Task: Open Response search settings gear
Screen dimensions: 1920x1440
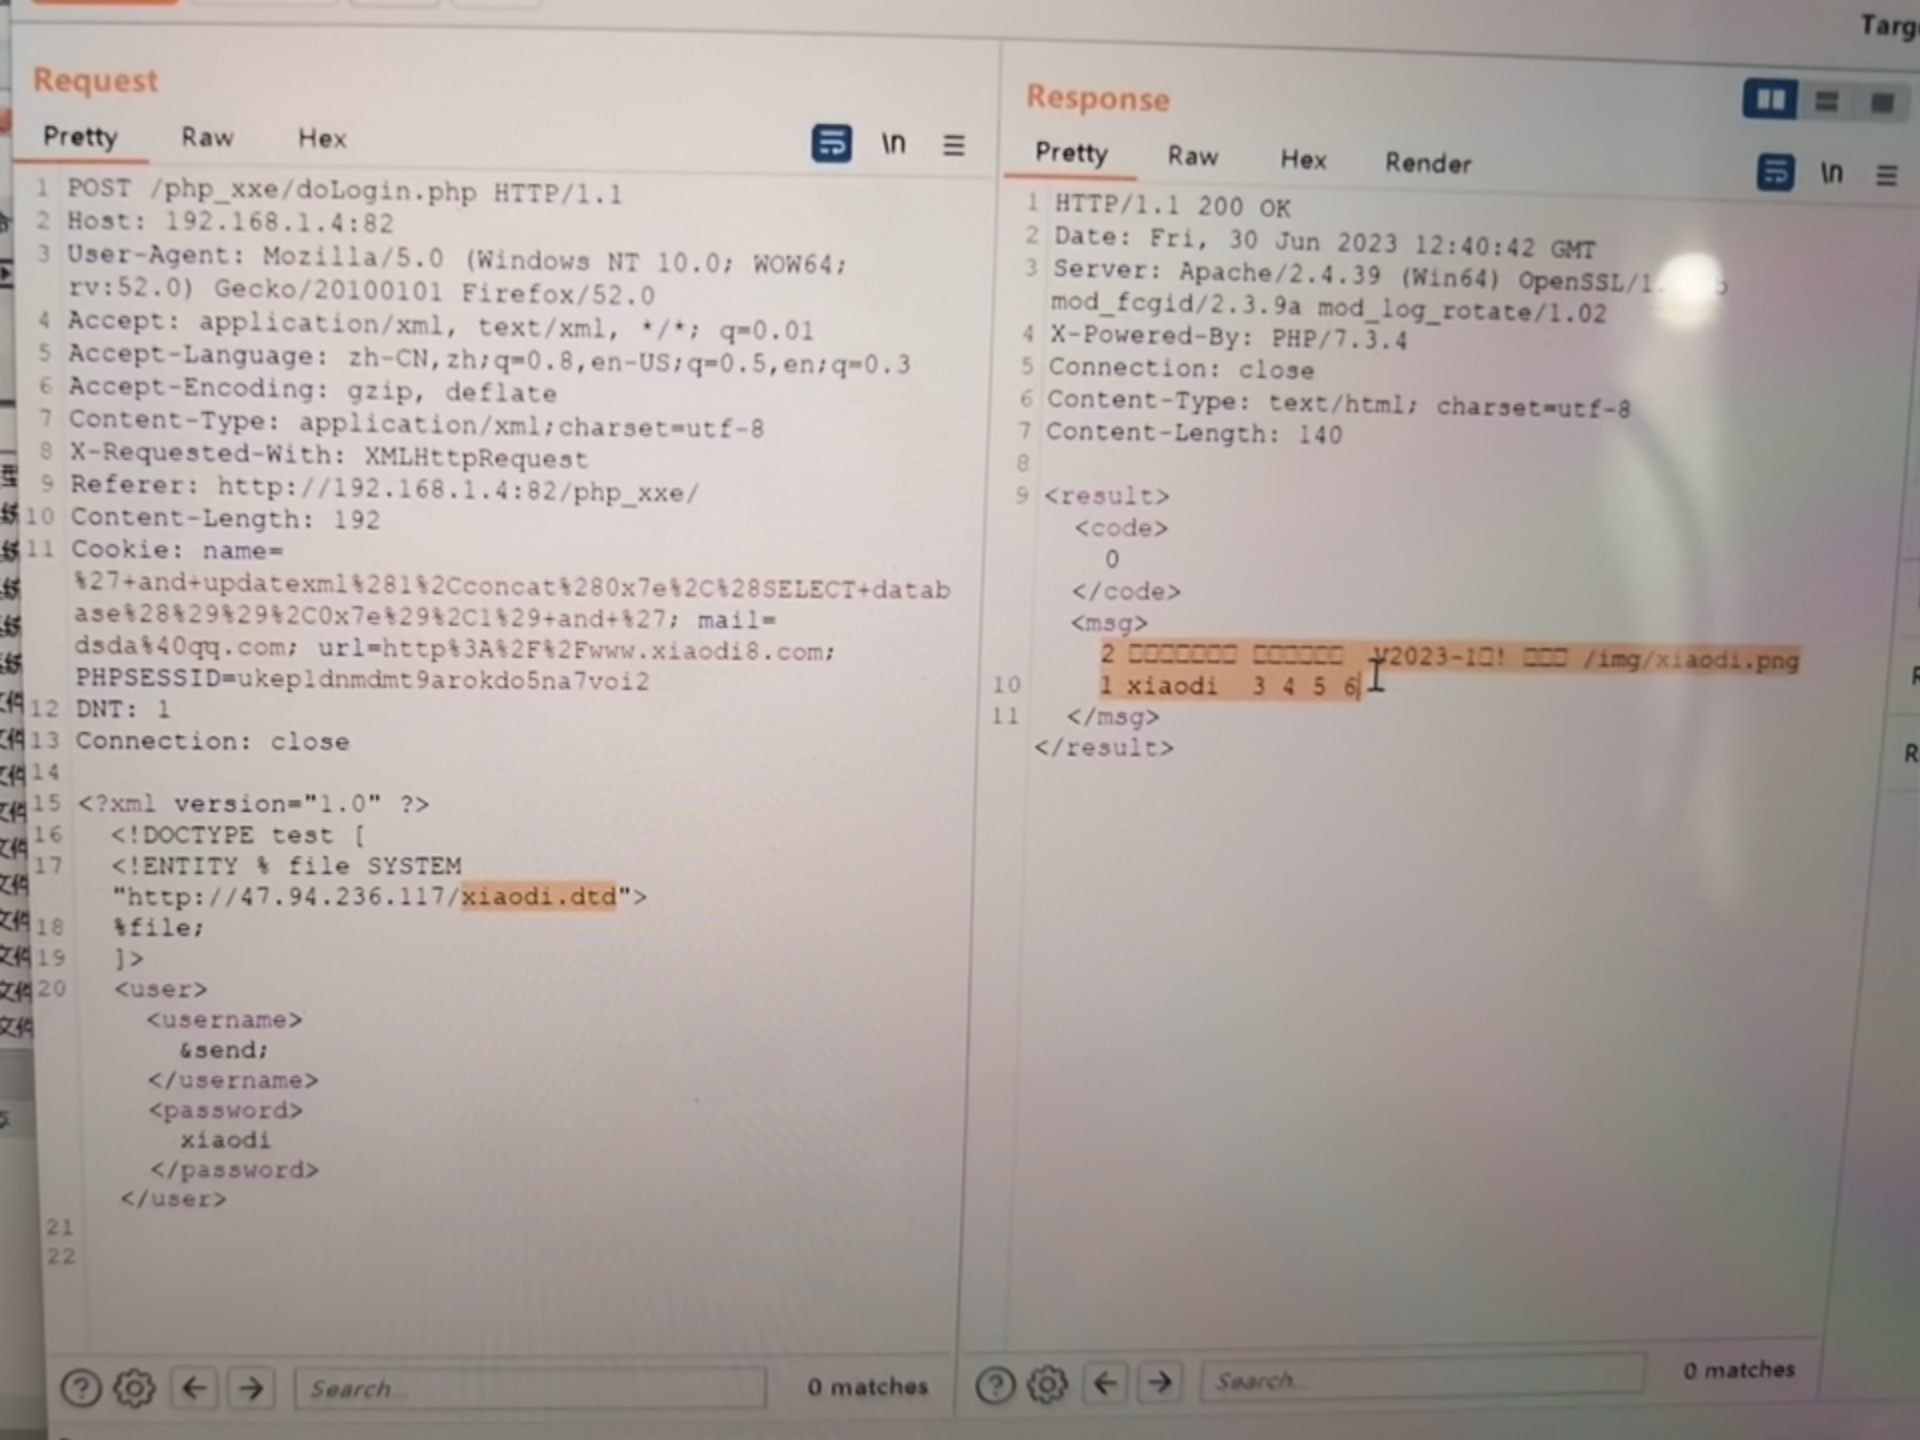Action: pyautogui.click(x=1047, y=1385)
